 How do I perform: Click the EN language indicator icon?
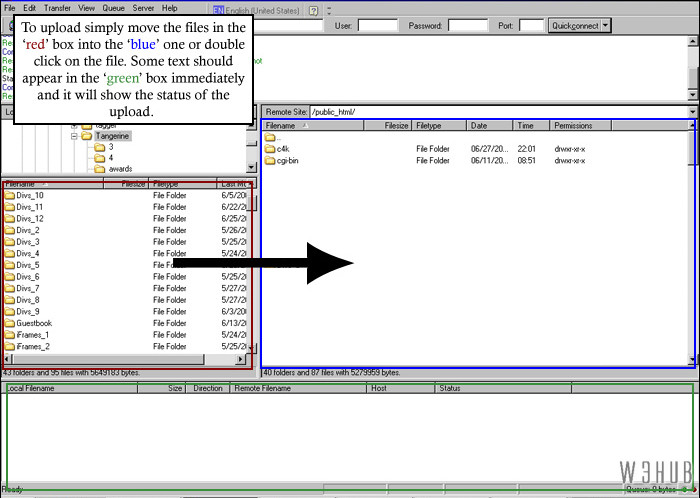point(218,10)
